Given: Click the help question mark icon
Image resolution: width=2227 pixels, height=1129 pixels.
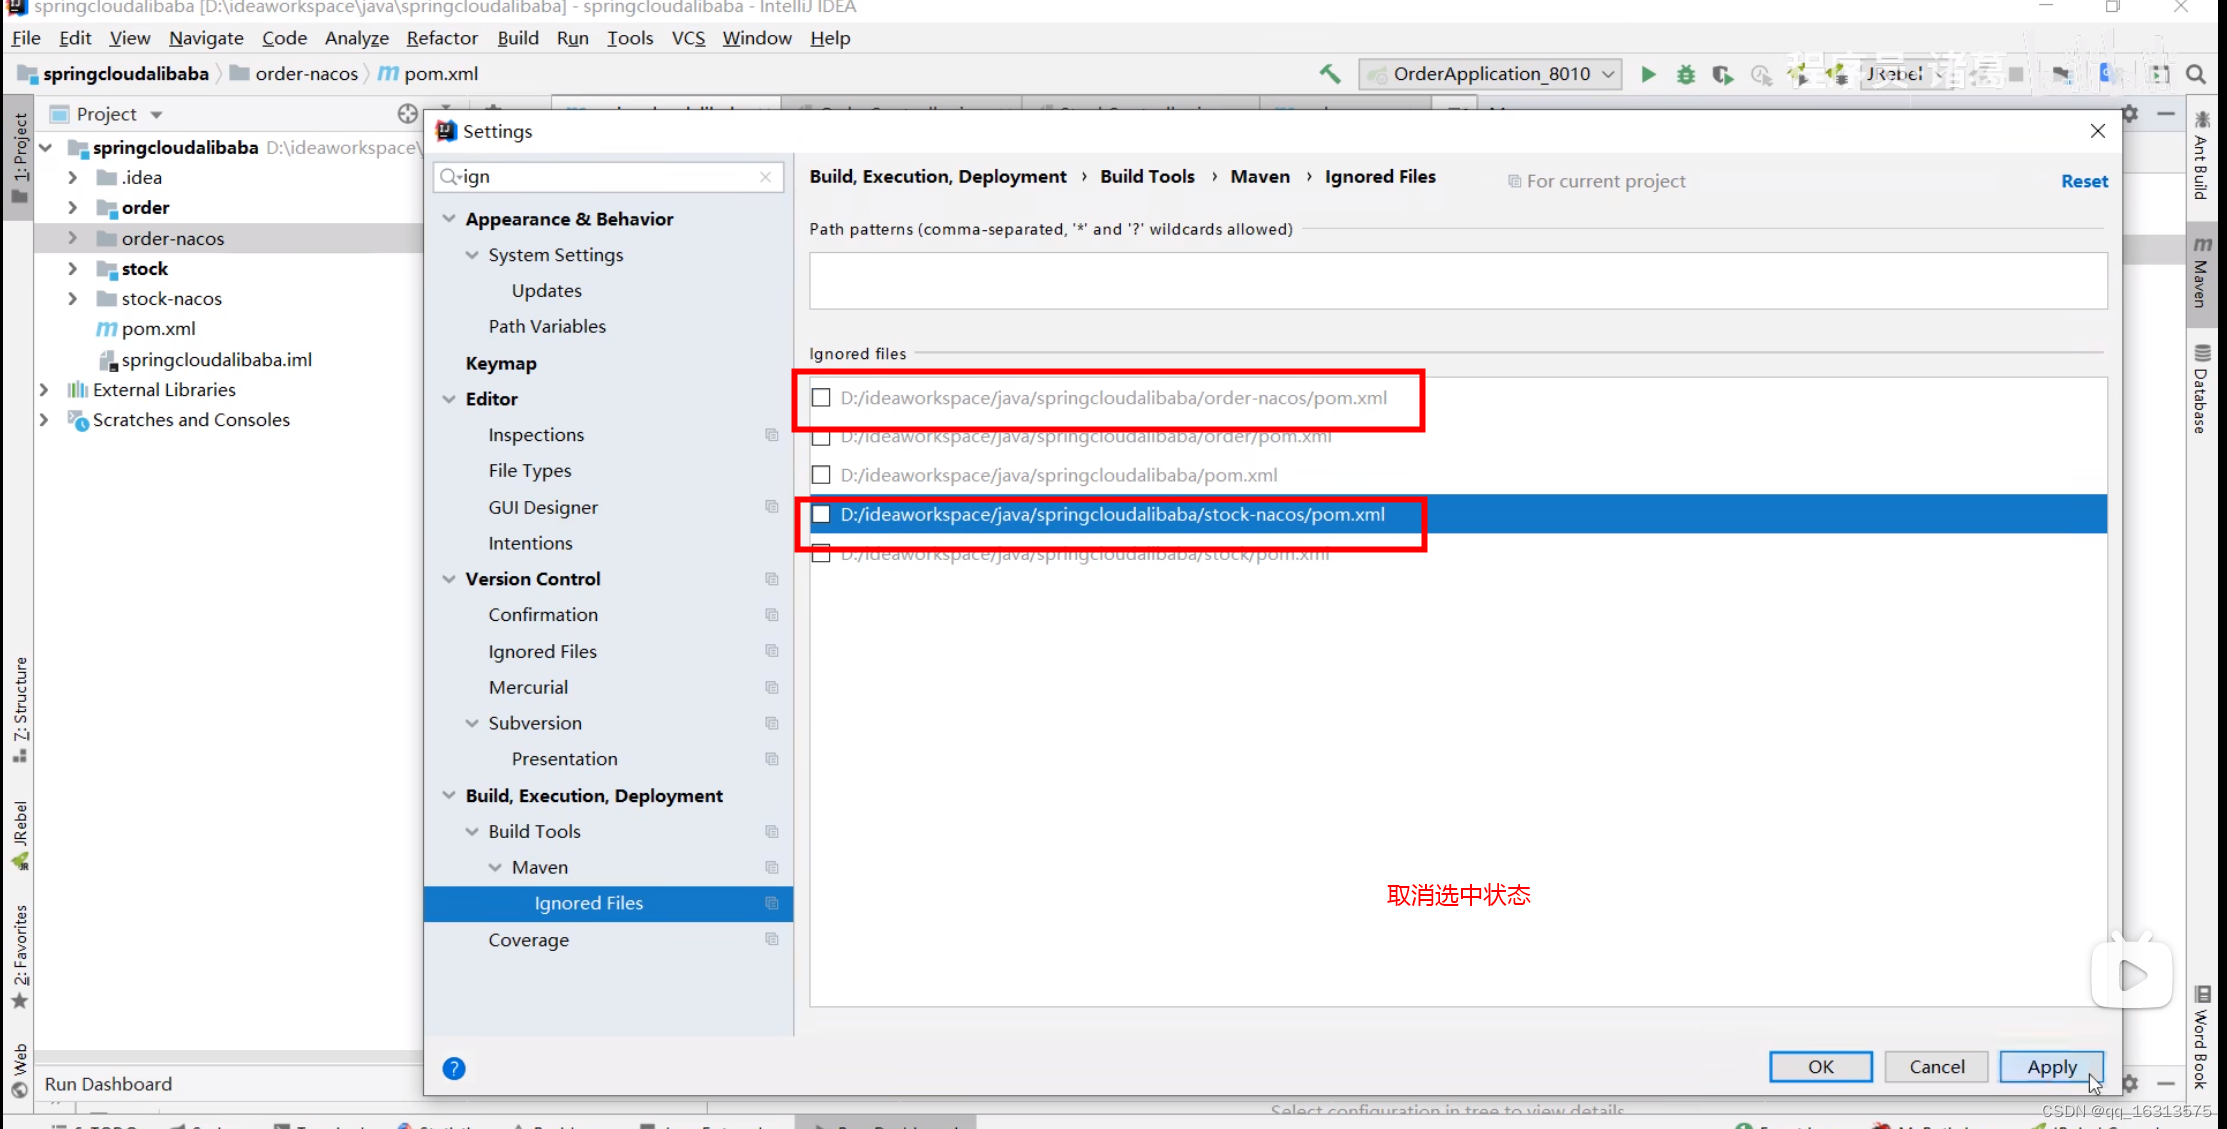Looking at the screenshot, I should tap(454, 1068).
